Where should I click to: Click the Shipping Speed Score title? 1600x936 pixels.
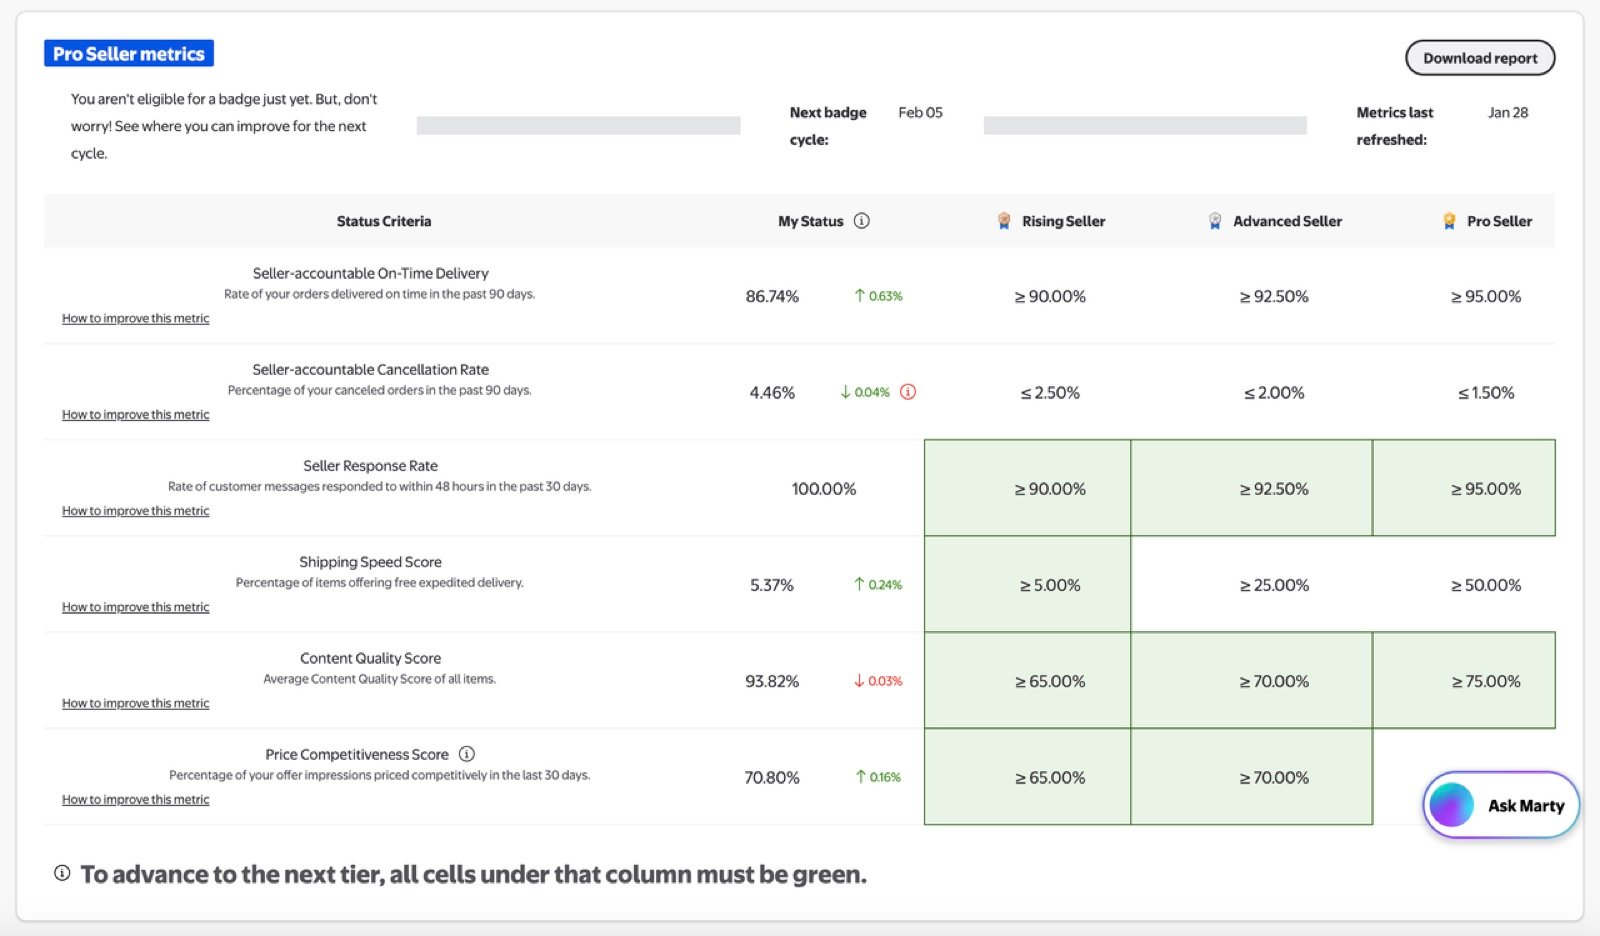point(371,561)
